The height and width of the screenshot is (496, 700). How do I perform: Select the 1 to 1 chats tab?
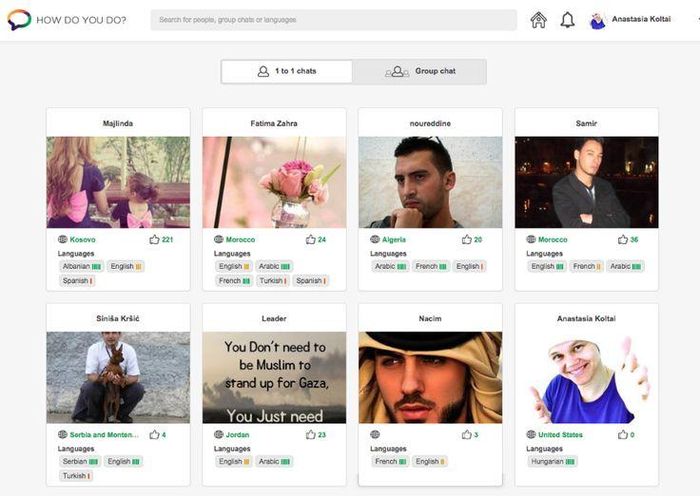pyautogui.click(x=287, y=72)
